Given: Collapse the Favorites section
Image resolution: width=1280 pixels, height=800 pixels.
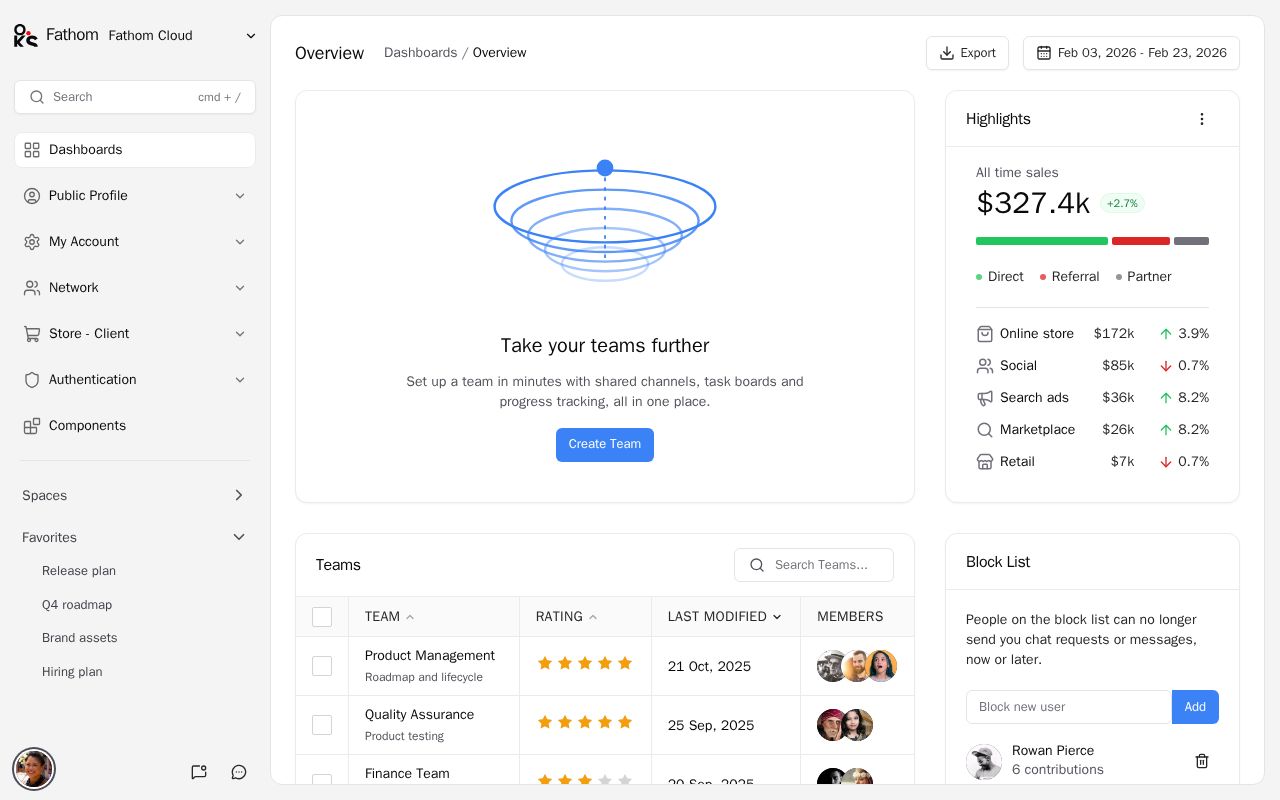Looking at the screenshot, I should click(135, 538).
